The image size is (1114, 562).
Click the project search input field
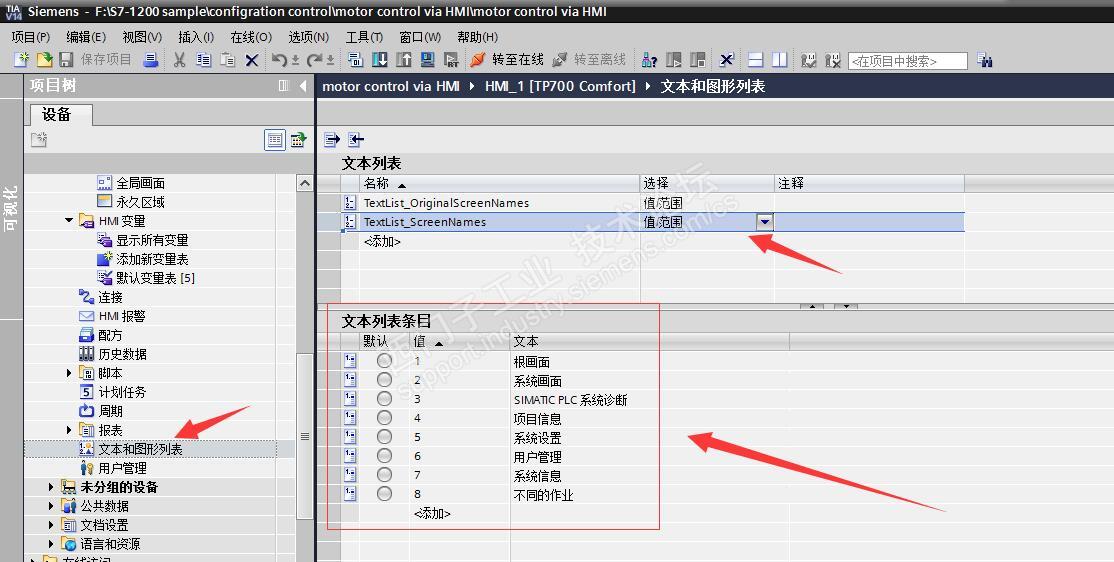pyautogui.click(x=908, y=61)
